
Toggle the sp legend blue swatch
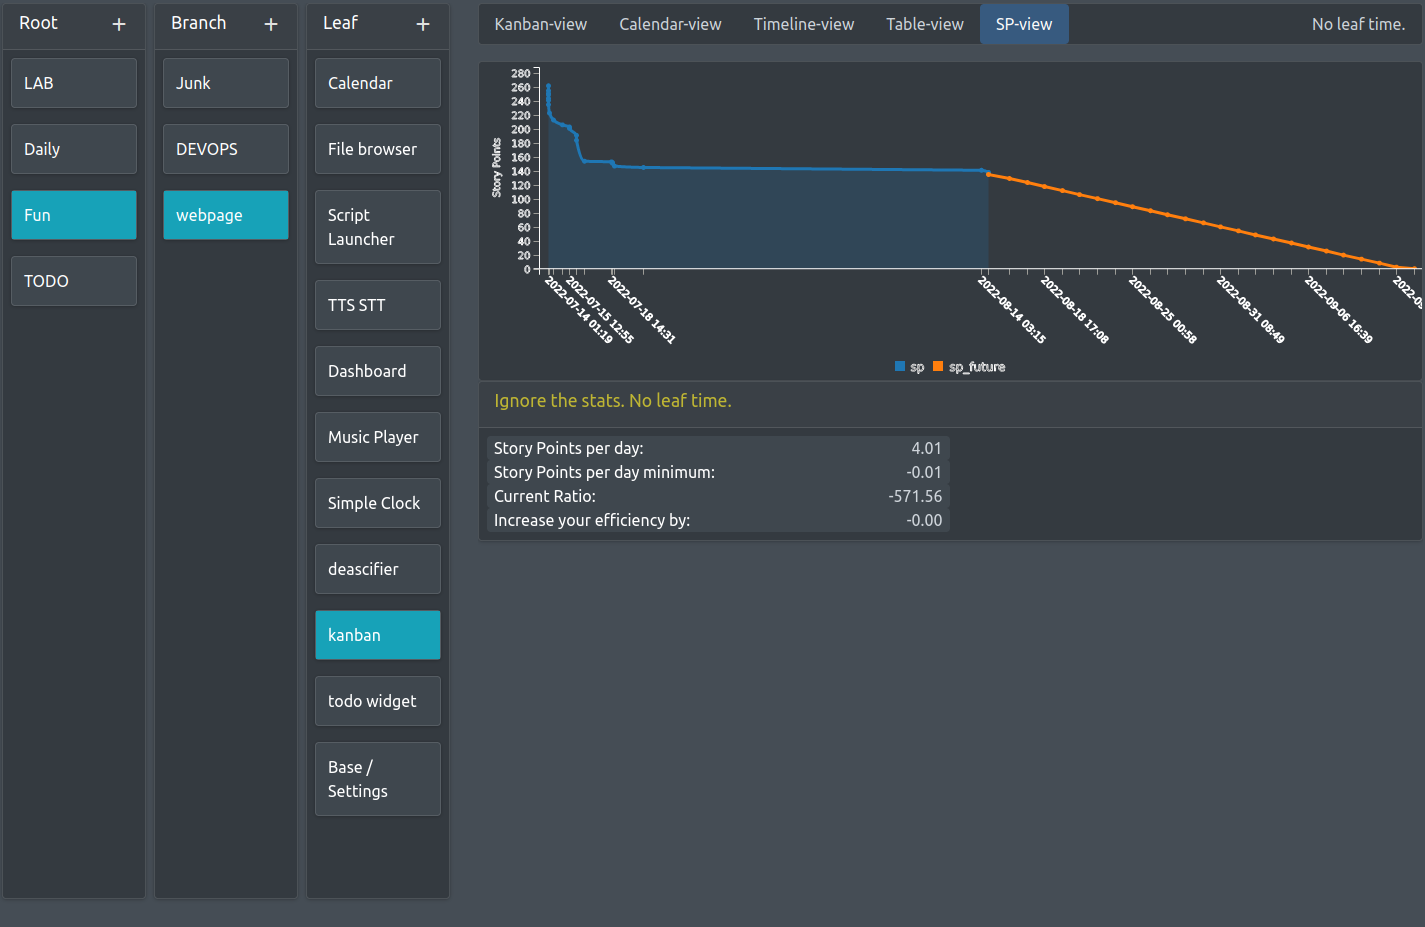pyautogui.click(x=900, y=367)
